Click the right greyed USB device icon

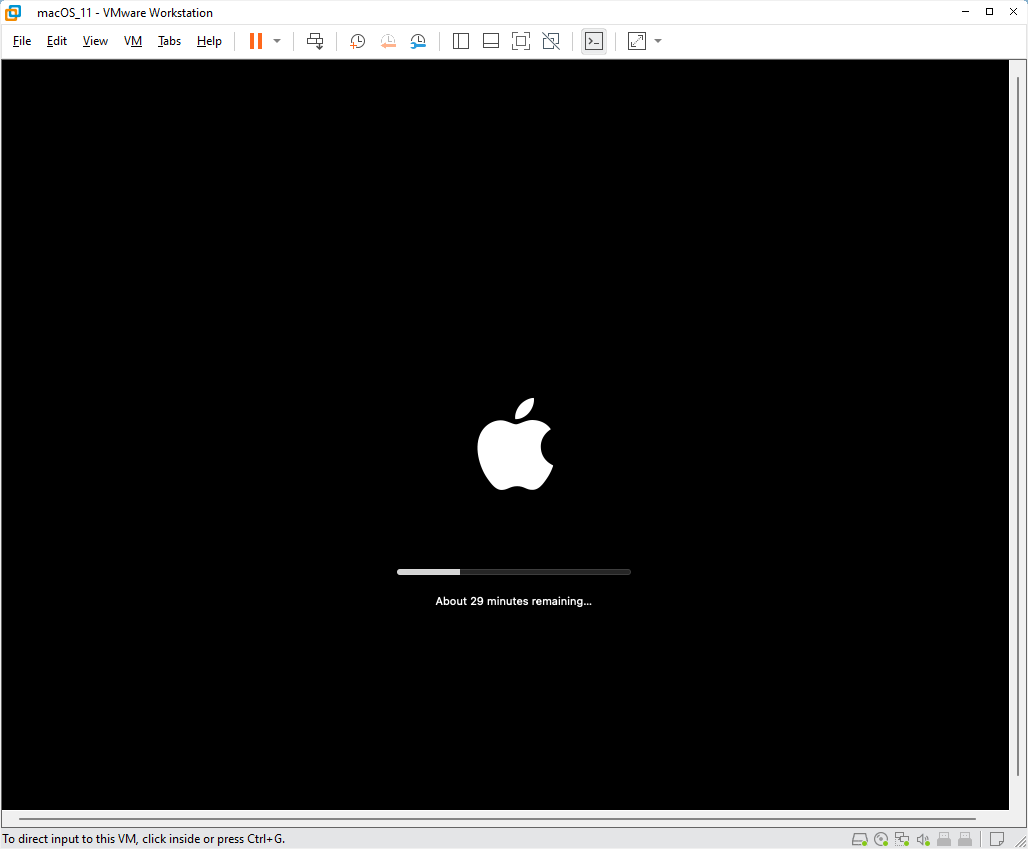(965, 839)
